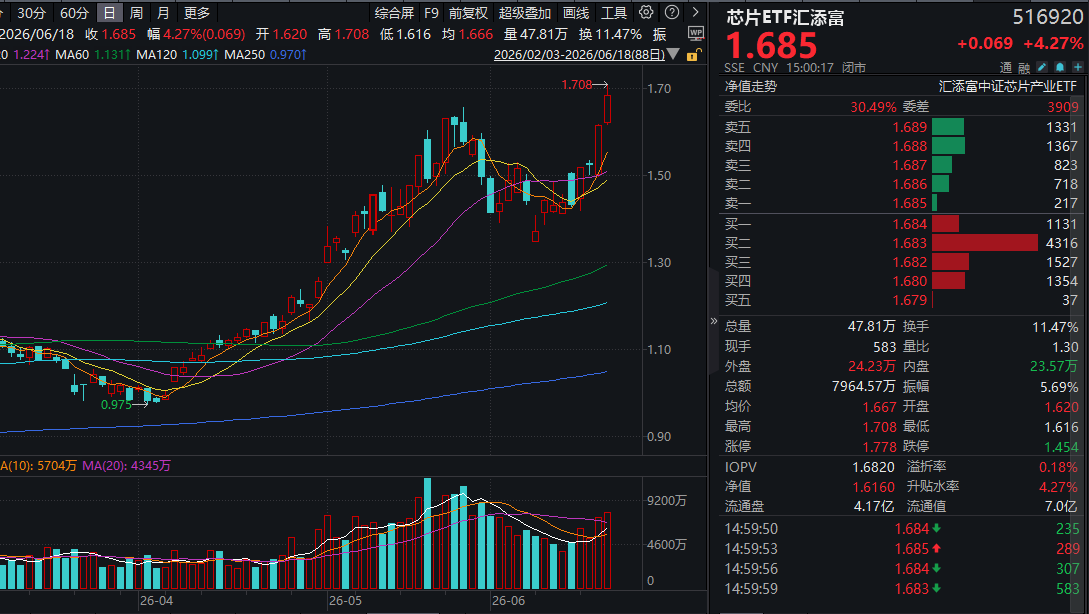
Task: Select 卖一 ask row at 1.685
Action: click(x=901, y=204)
